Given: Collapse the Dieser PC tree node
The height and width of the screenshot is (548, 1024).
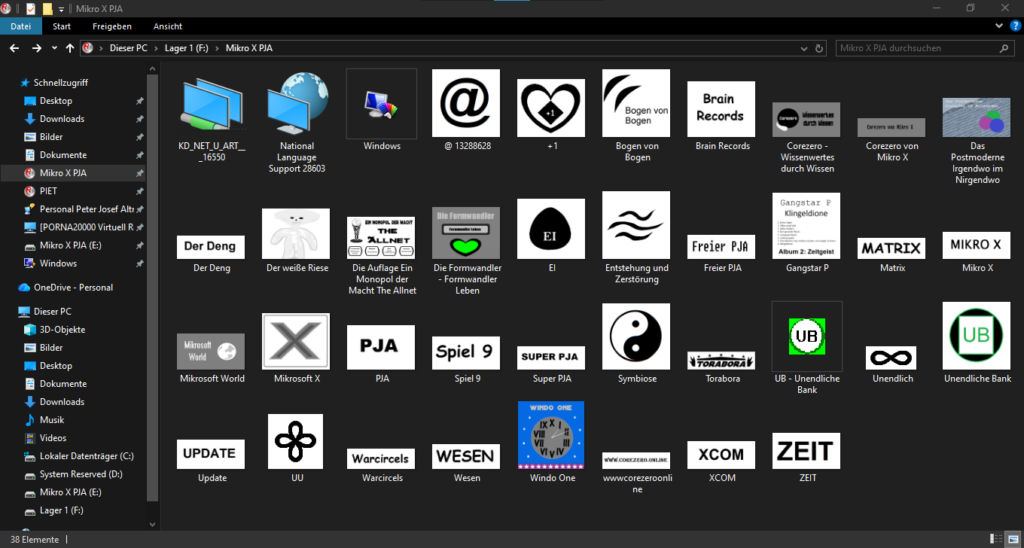Looking at the screenshot, I should (10, 311).
